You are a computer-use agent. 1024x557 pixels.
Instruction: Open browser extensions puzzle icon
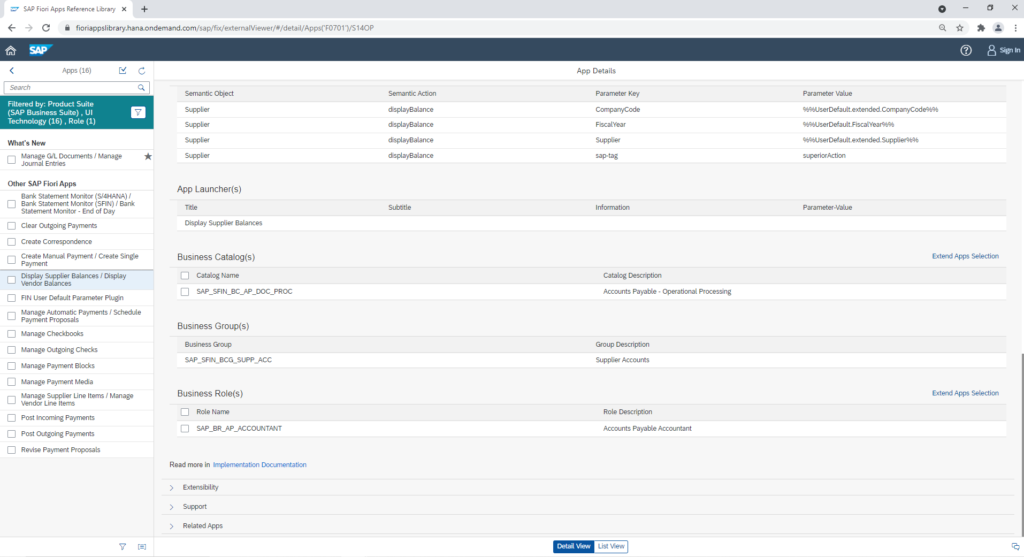980,28
